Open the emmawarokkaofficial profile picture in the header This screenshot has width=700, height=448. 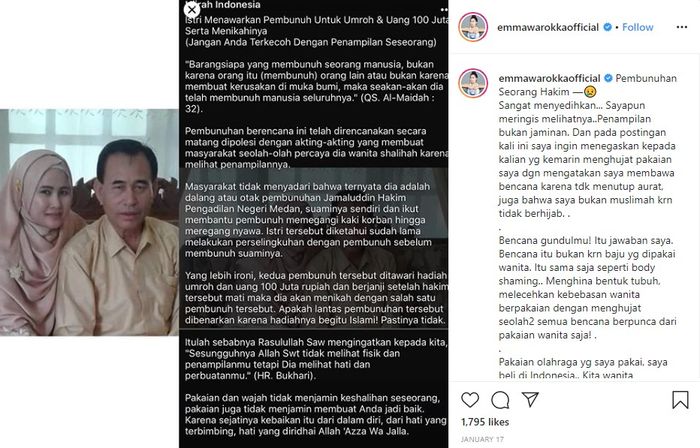(x=473, y=27)
